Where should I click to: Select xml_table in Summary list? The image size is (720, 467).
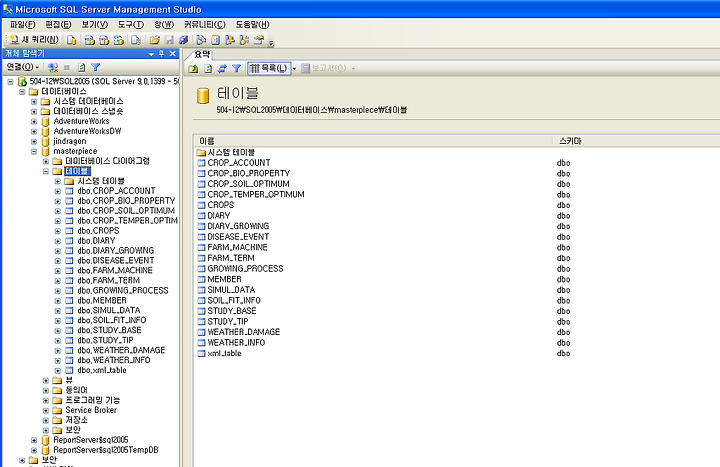[x=224, y=353]
